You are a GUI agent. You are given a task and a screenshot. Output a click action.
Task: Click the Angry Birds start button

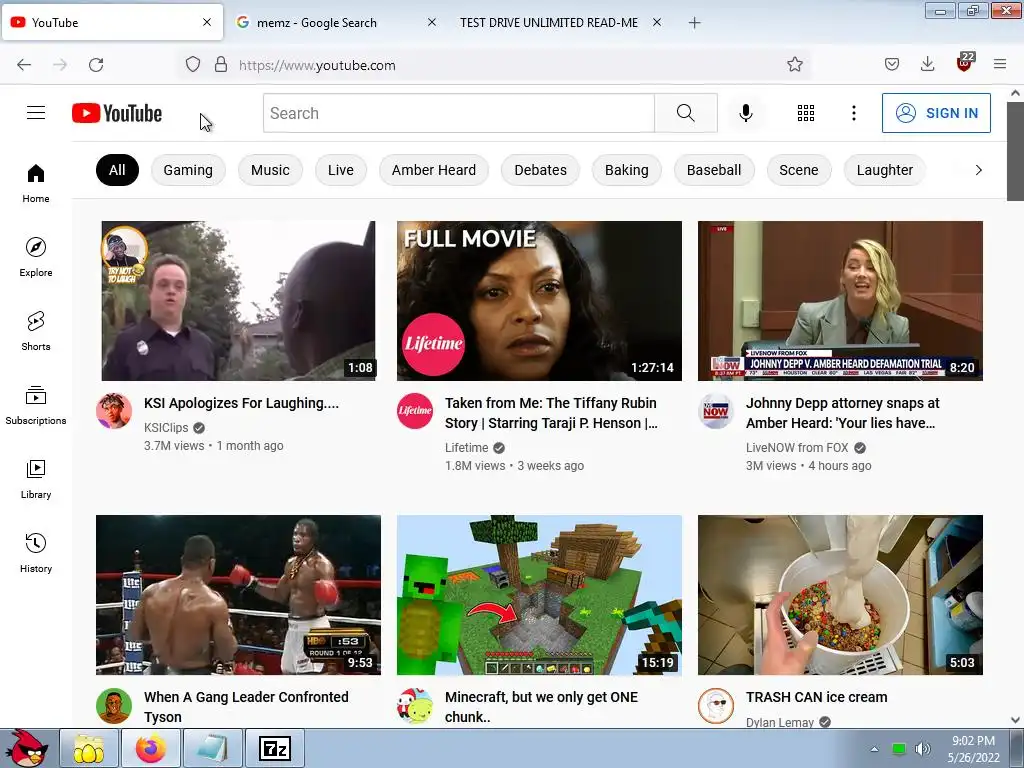pyautogui.click(x=28, y=748)
